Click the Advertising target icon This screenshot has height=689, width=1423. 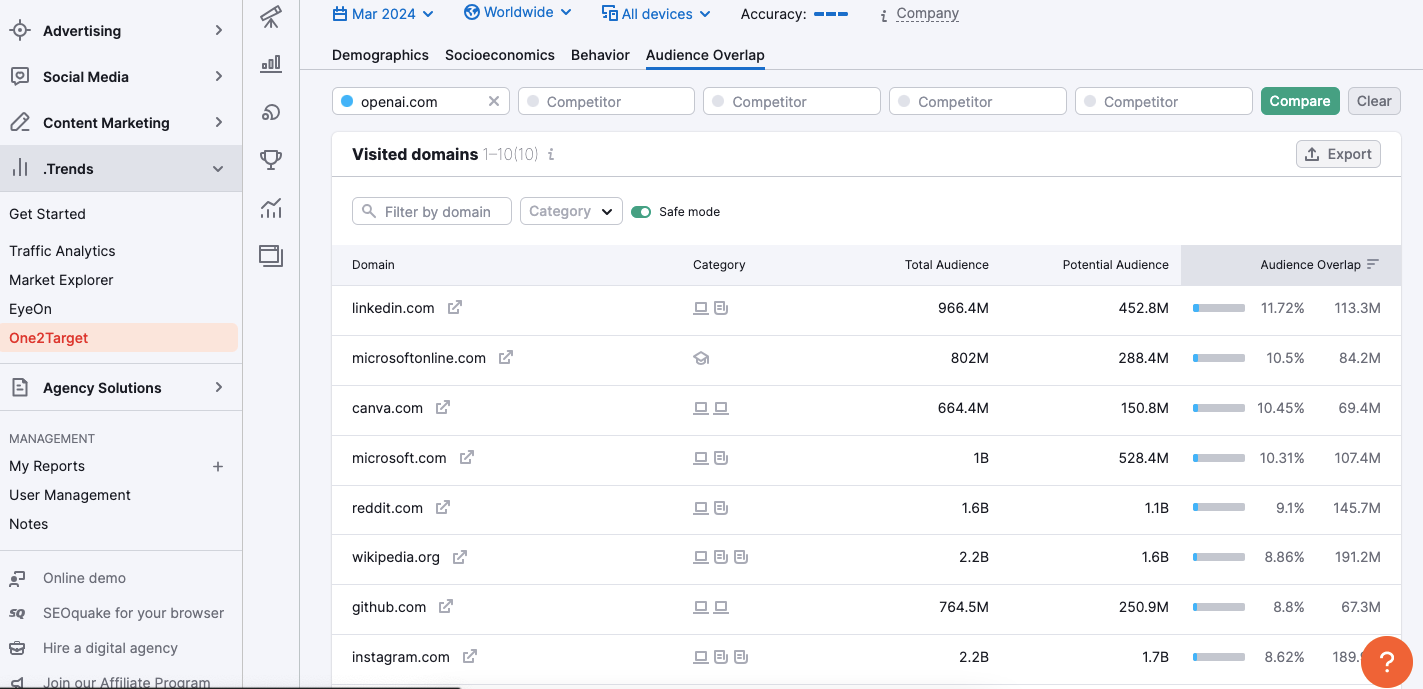[20, 31]
